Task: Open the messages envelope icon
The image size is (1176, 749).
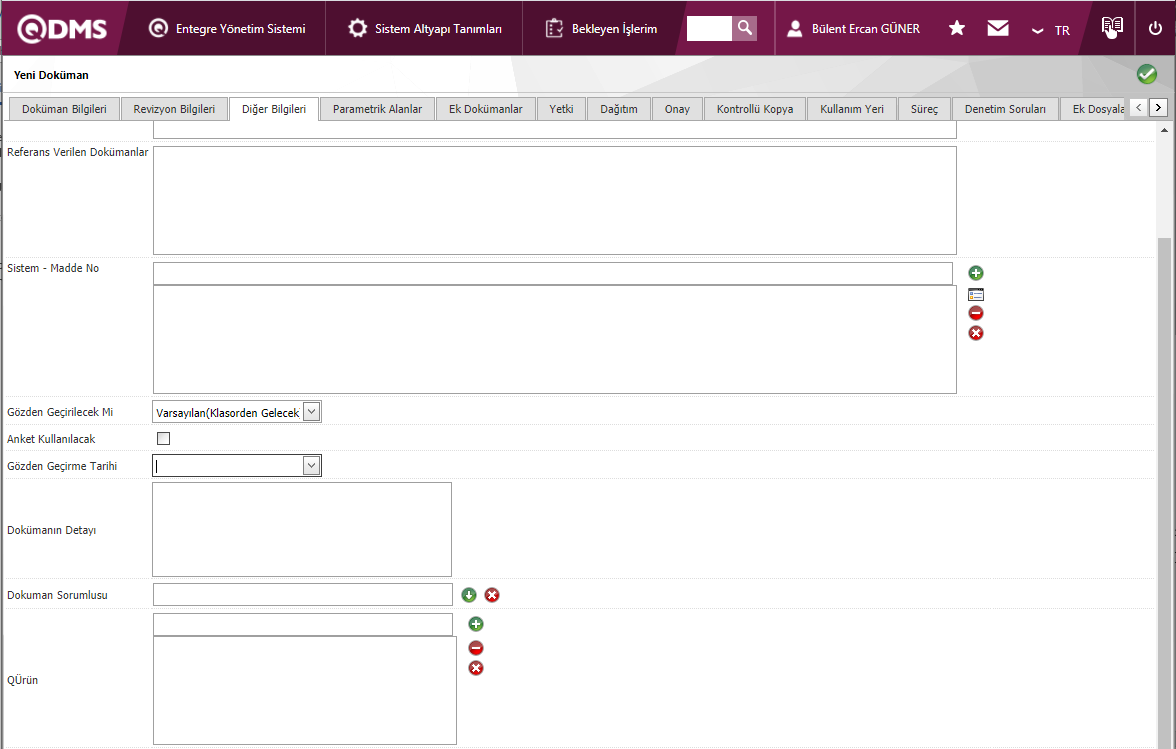Action: click(x=998, y=28)
